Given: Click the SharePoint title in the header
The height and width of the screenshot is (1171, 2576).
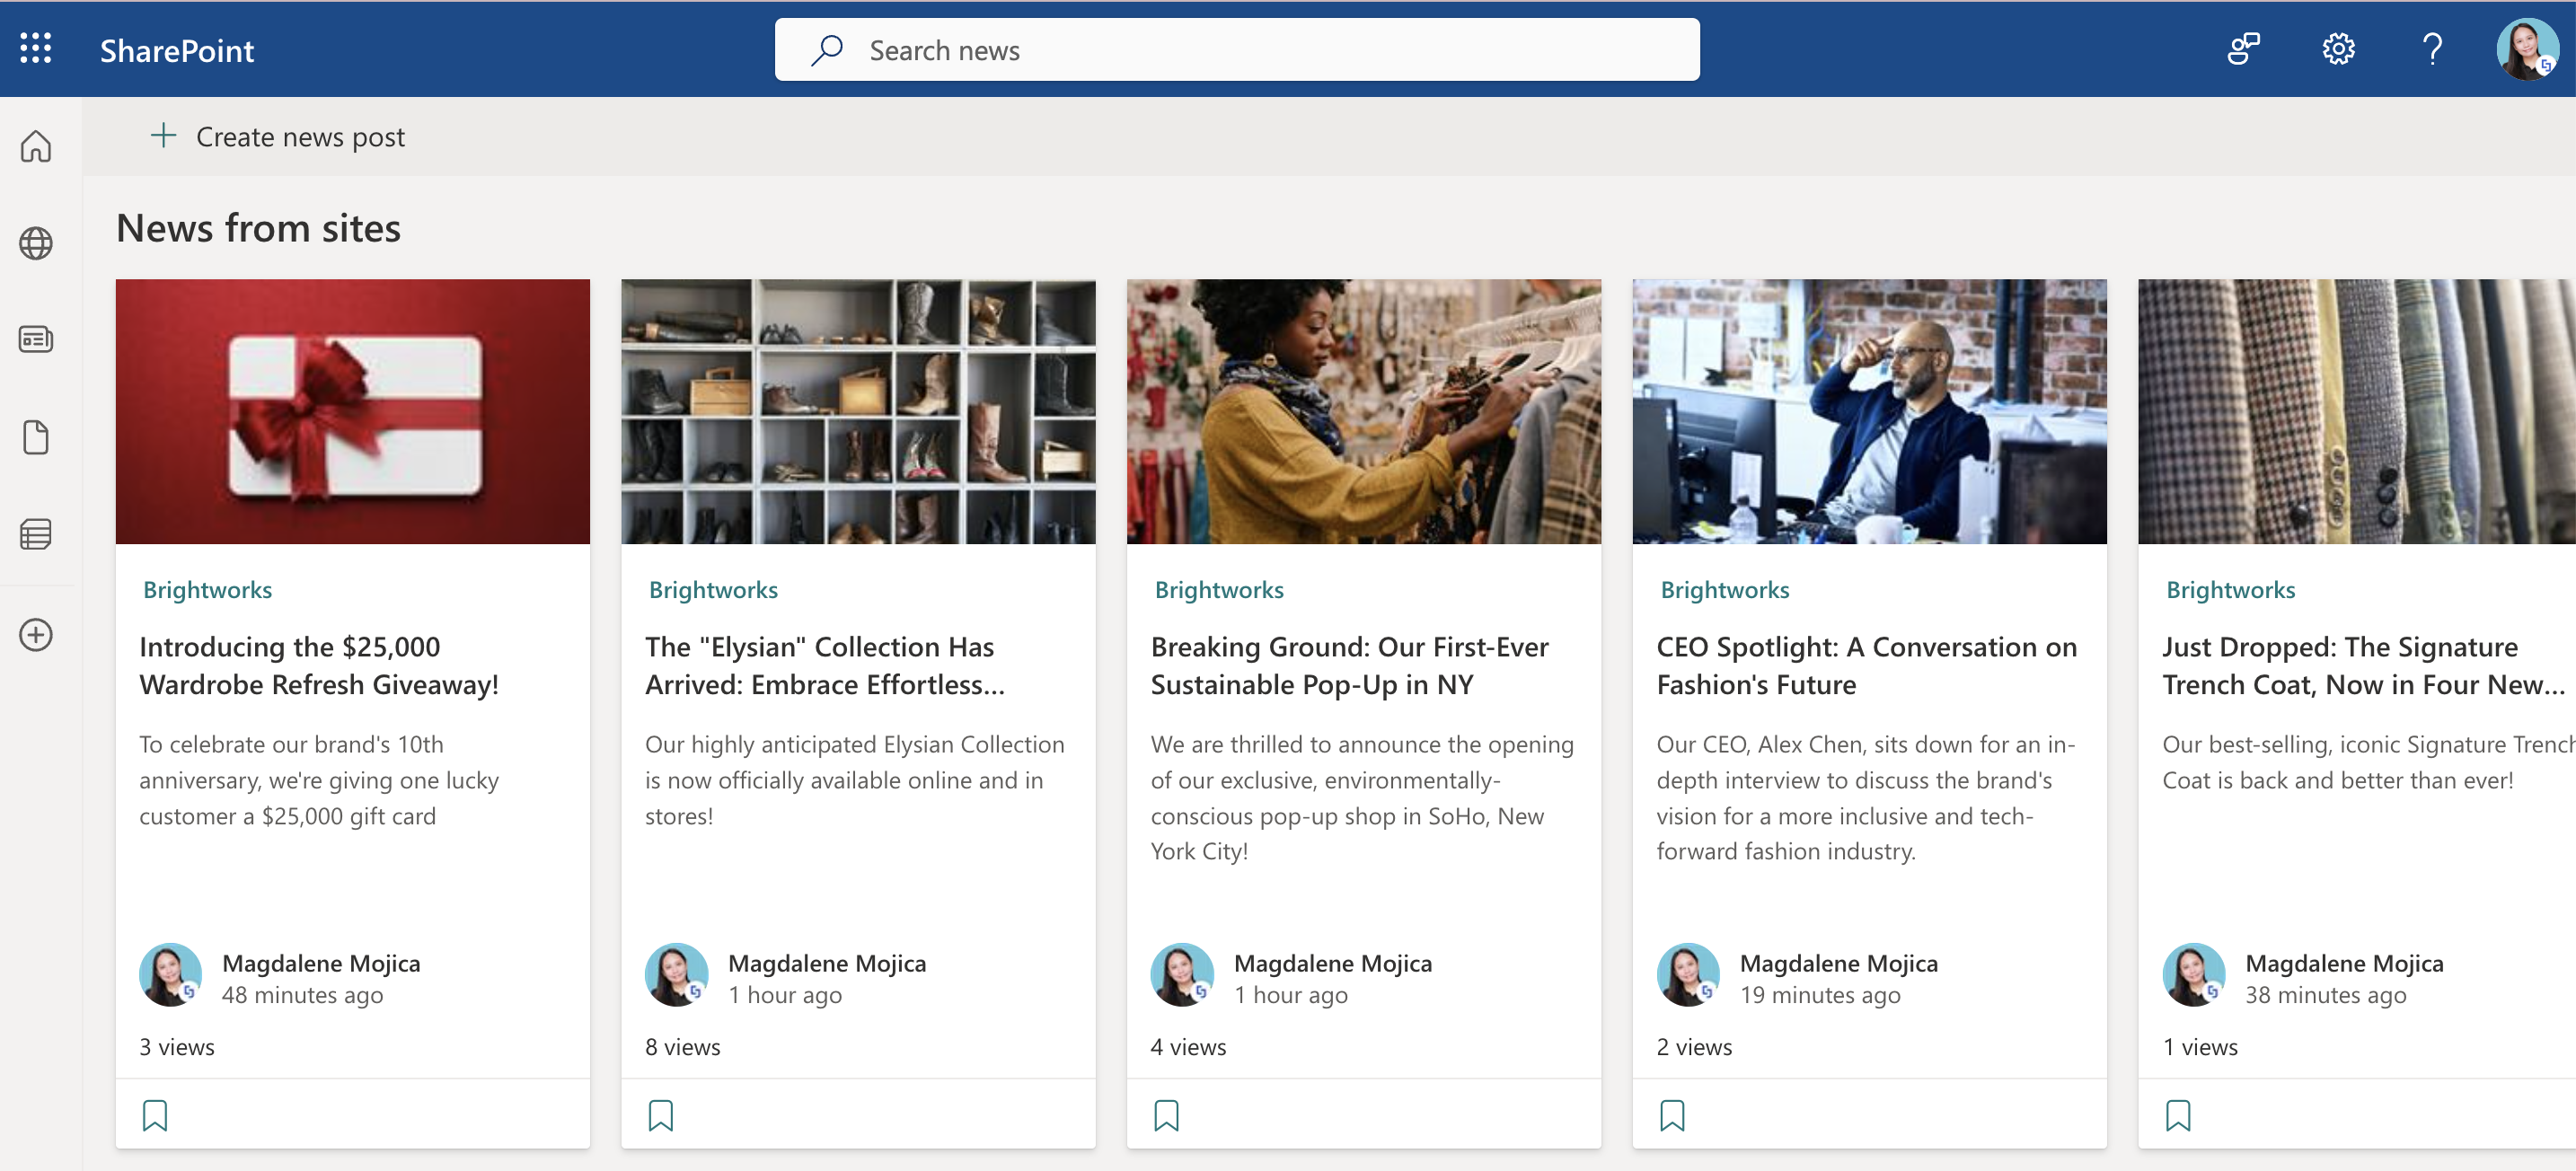Looking at the screenshot, I should 177,50.
